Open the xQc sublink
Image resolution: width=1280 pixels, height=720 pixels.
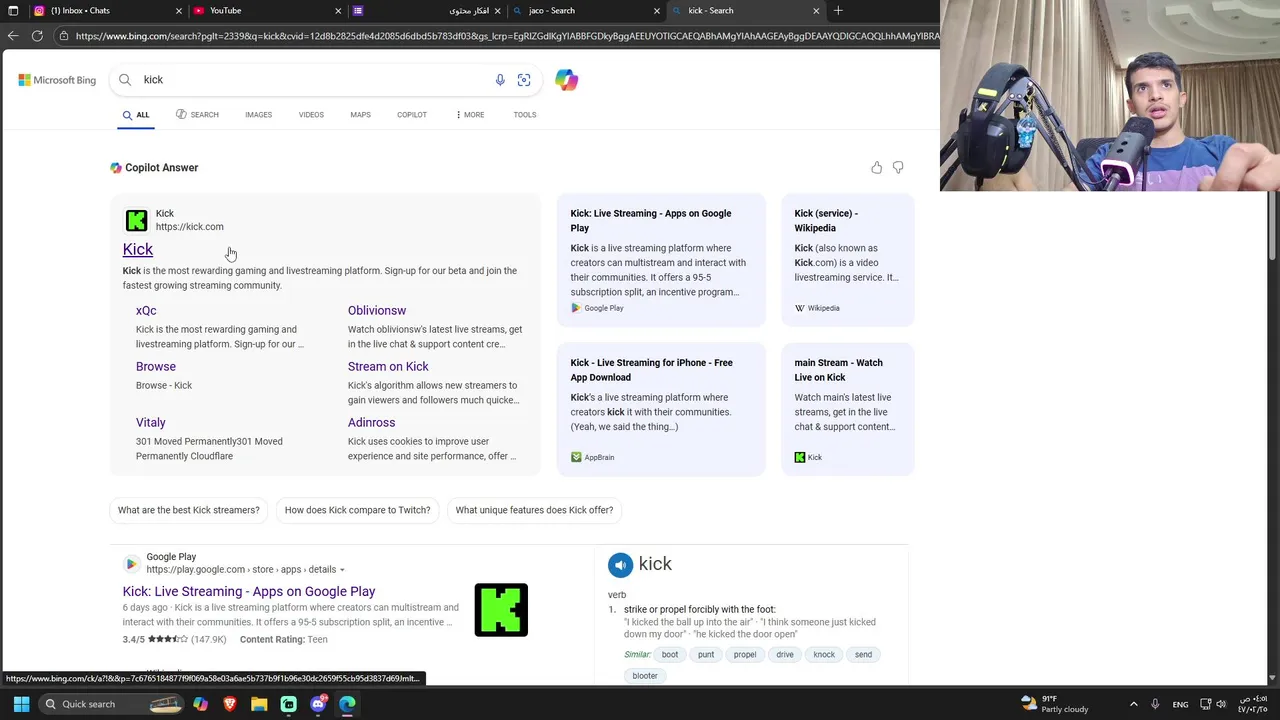point(146,311)
